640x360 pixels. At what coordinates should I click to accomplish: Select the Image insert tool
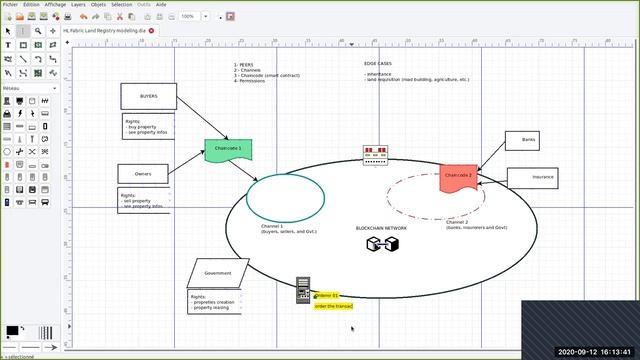pos(38,73)
